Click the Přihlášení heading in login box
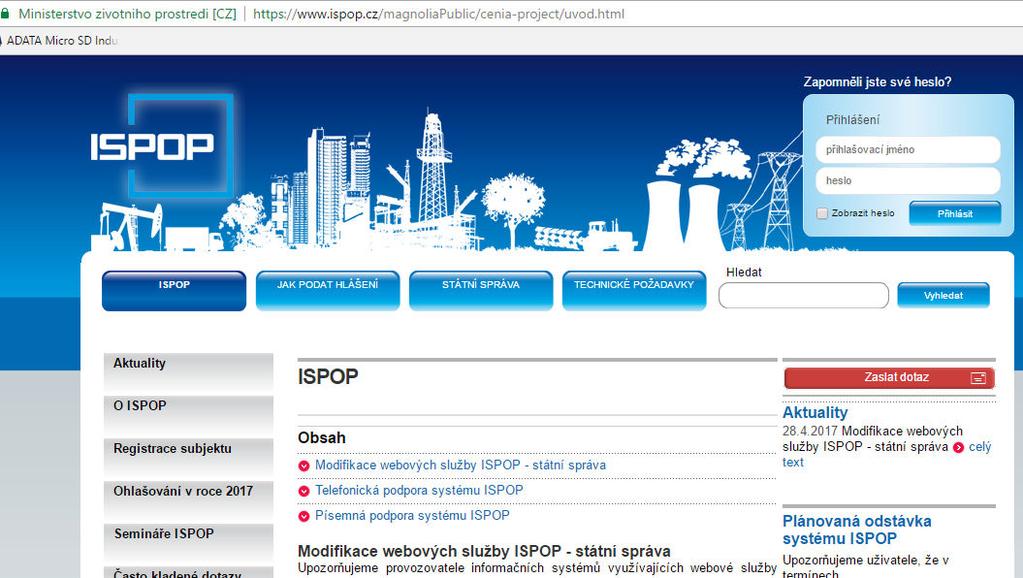1023x578 pixels. pos(853,120)
